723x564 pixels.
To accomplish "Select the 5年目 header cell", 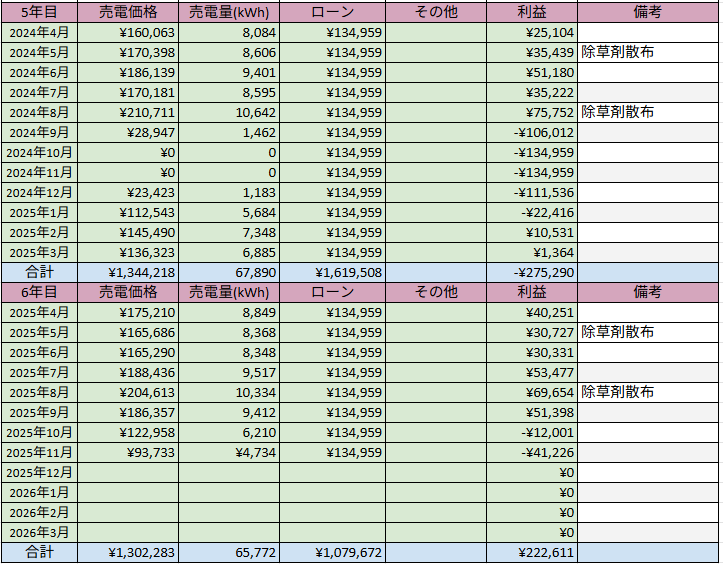I will (38, 12).
